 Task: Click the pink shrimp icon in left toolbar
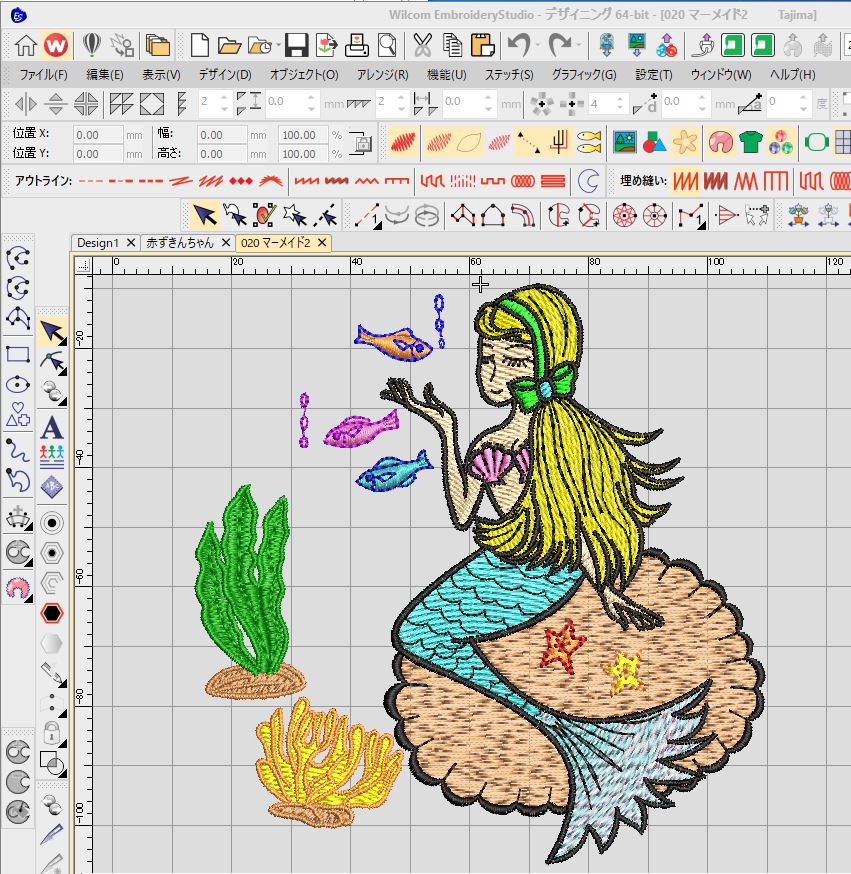click(x=18, y=587)
